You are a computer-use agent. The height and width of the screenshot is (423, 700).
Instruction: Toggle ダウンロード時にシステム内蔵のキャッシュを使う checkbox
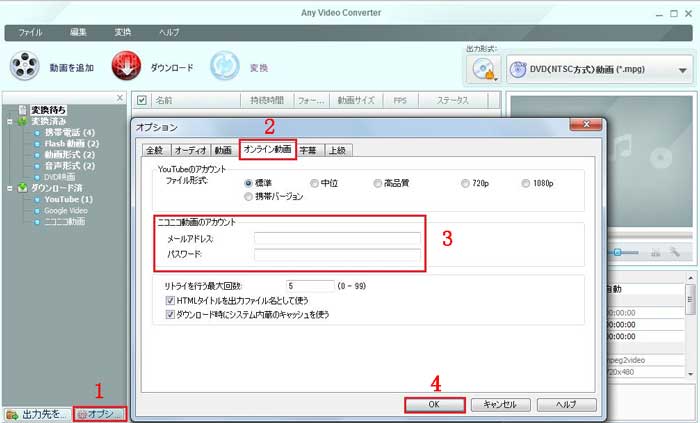[170, 315]
